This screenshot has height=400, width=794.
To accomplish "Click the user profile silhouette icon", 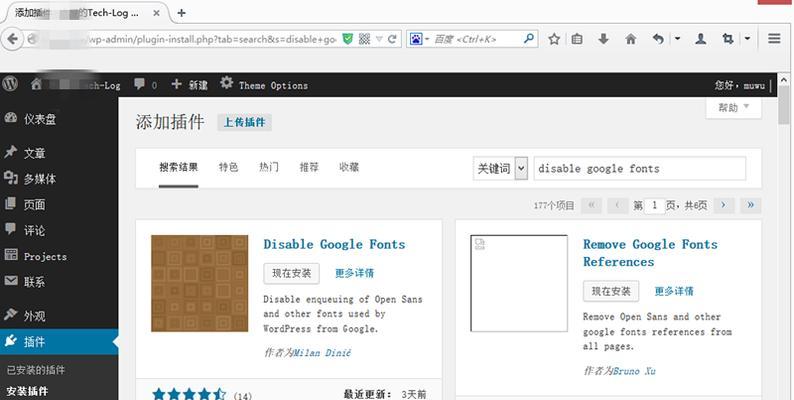I will 701,38.
